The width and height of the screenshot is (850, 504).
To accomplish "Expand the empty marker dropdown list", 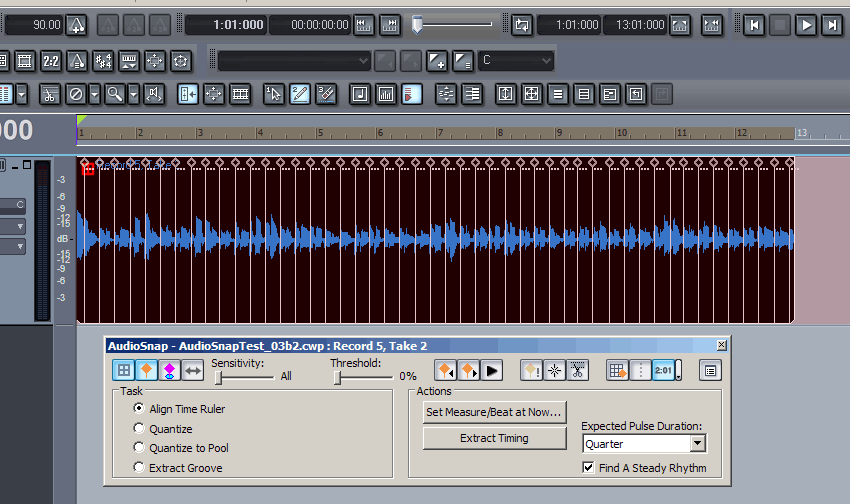I will tap(363, 62).
